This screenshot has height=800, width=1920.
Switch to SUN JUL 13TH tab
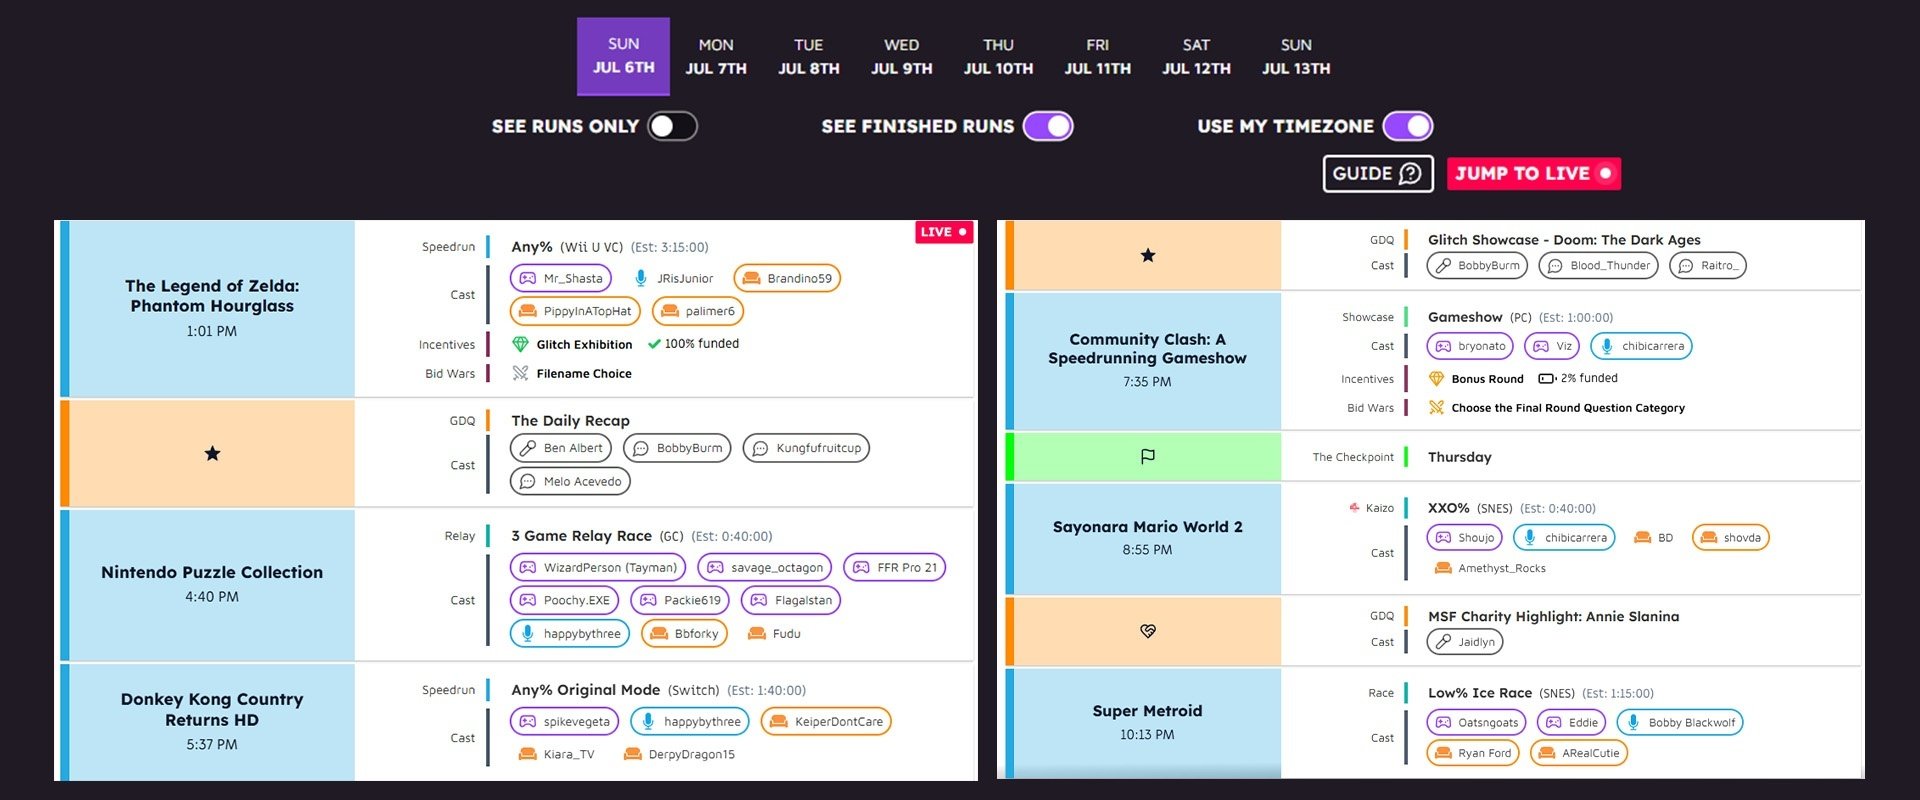pyautogui.click(x=1296, y=57)
